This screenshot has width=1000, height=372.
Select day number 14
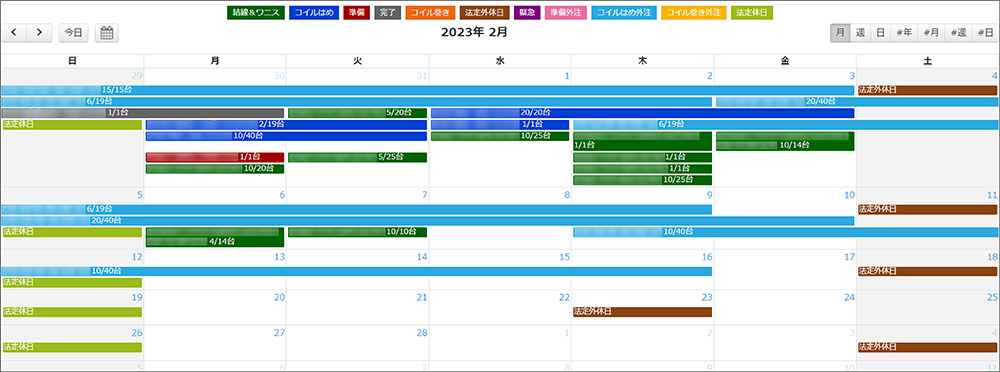coord(422,257)
